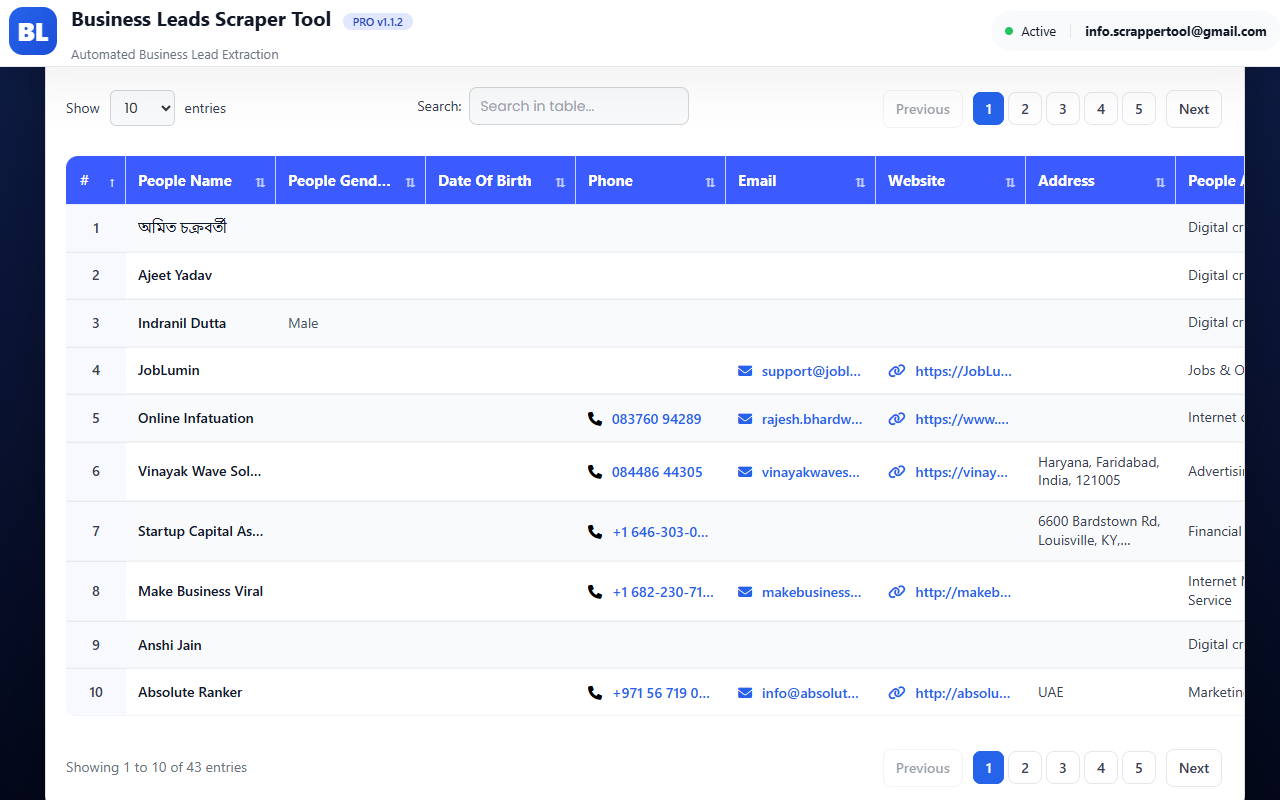
Task: Open the support@jobl... email link
Action: coord(811,371)
